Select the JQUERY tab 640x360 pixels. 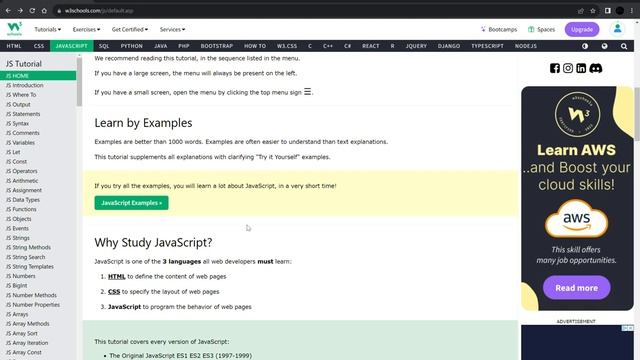(416, 46)
